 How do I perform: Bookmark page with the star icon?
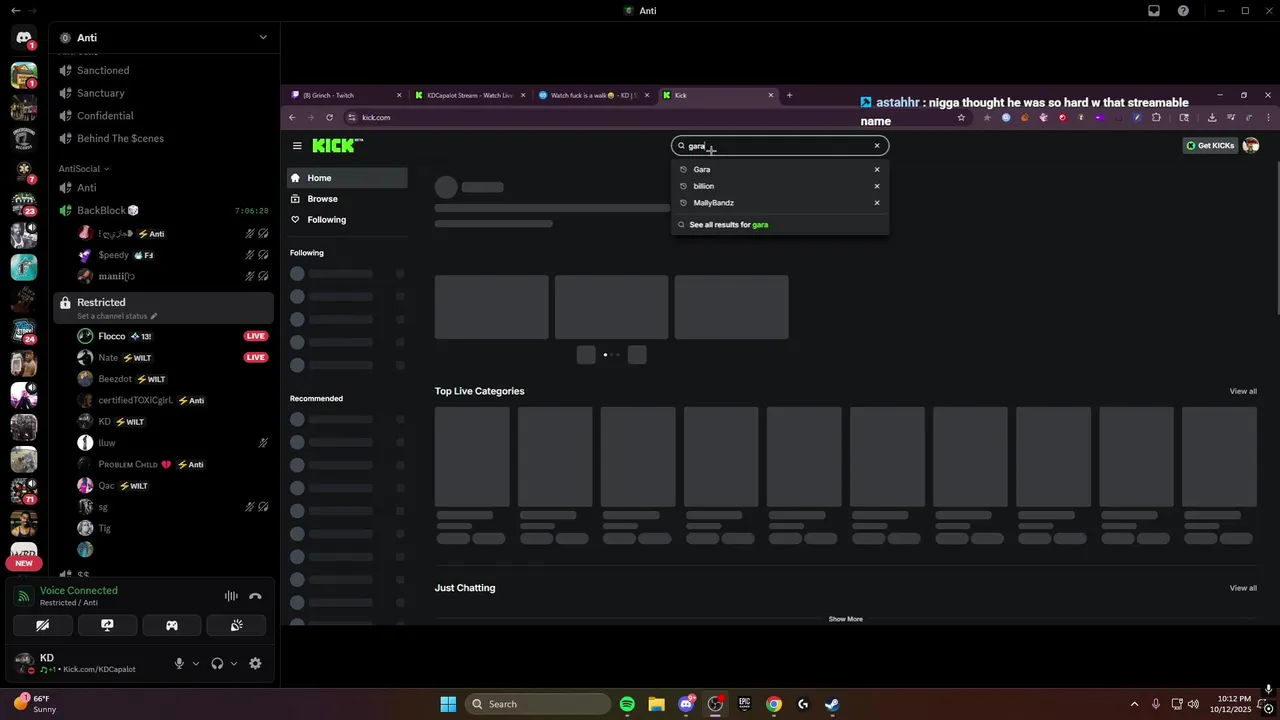pos(961,117)
